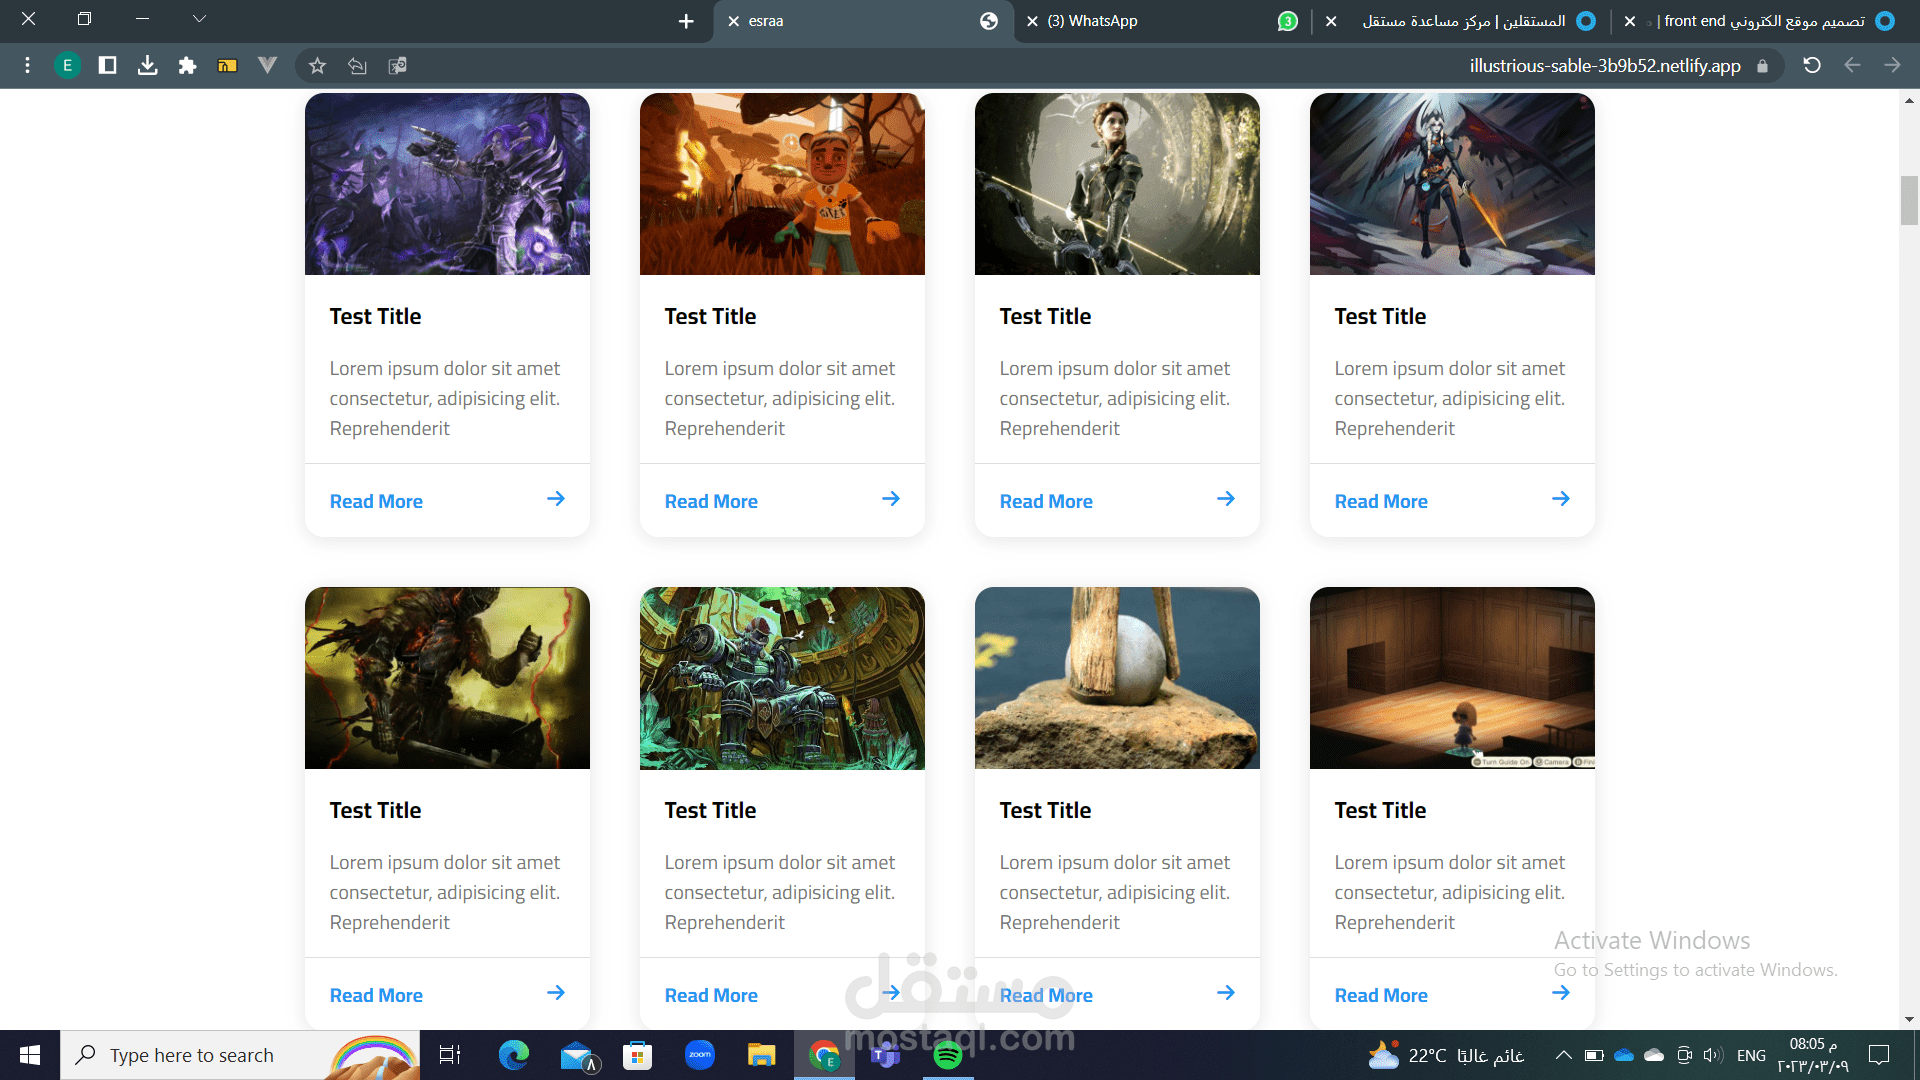The width and height of the screenshot is (1920, 1080).
Task: Reload the current page
Action: (x=1812, y=66)
